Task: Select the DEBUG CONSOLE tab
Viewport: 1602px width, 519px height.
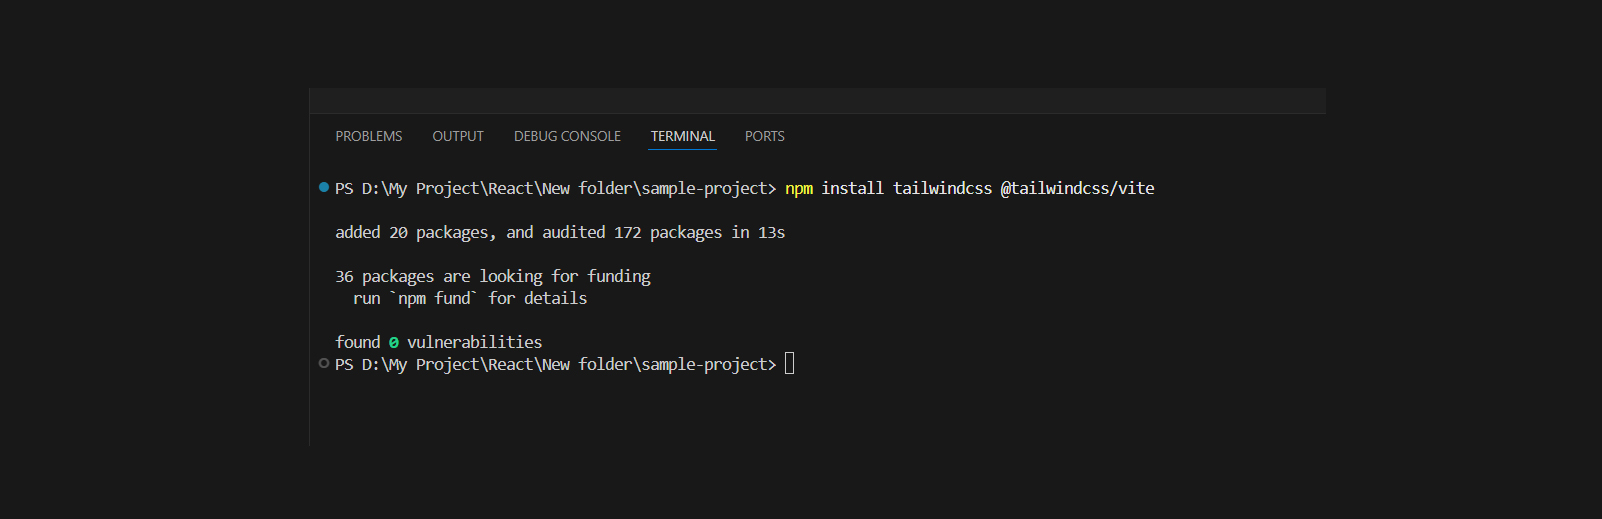Action: (x=567, y=136)
